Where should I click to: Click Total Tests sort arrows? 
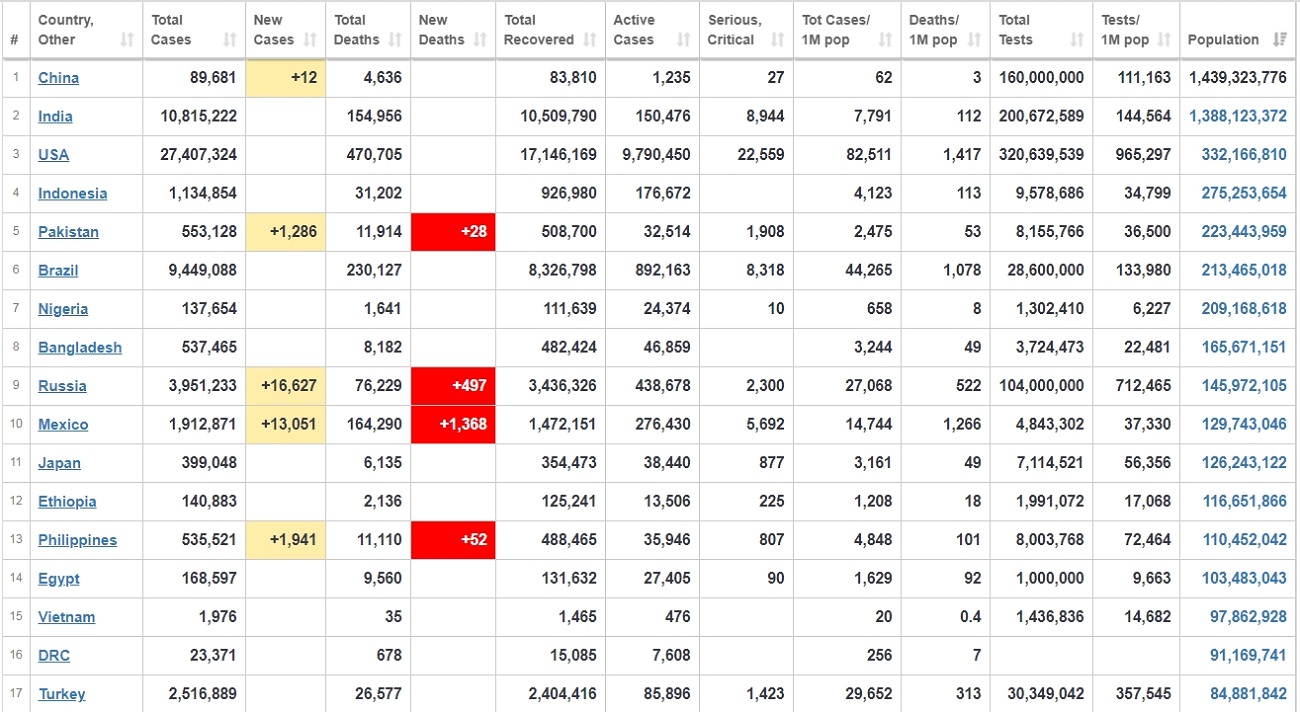pyautogui.click(x=1077, y=40)
